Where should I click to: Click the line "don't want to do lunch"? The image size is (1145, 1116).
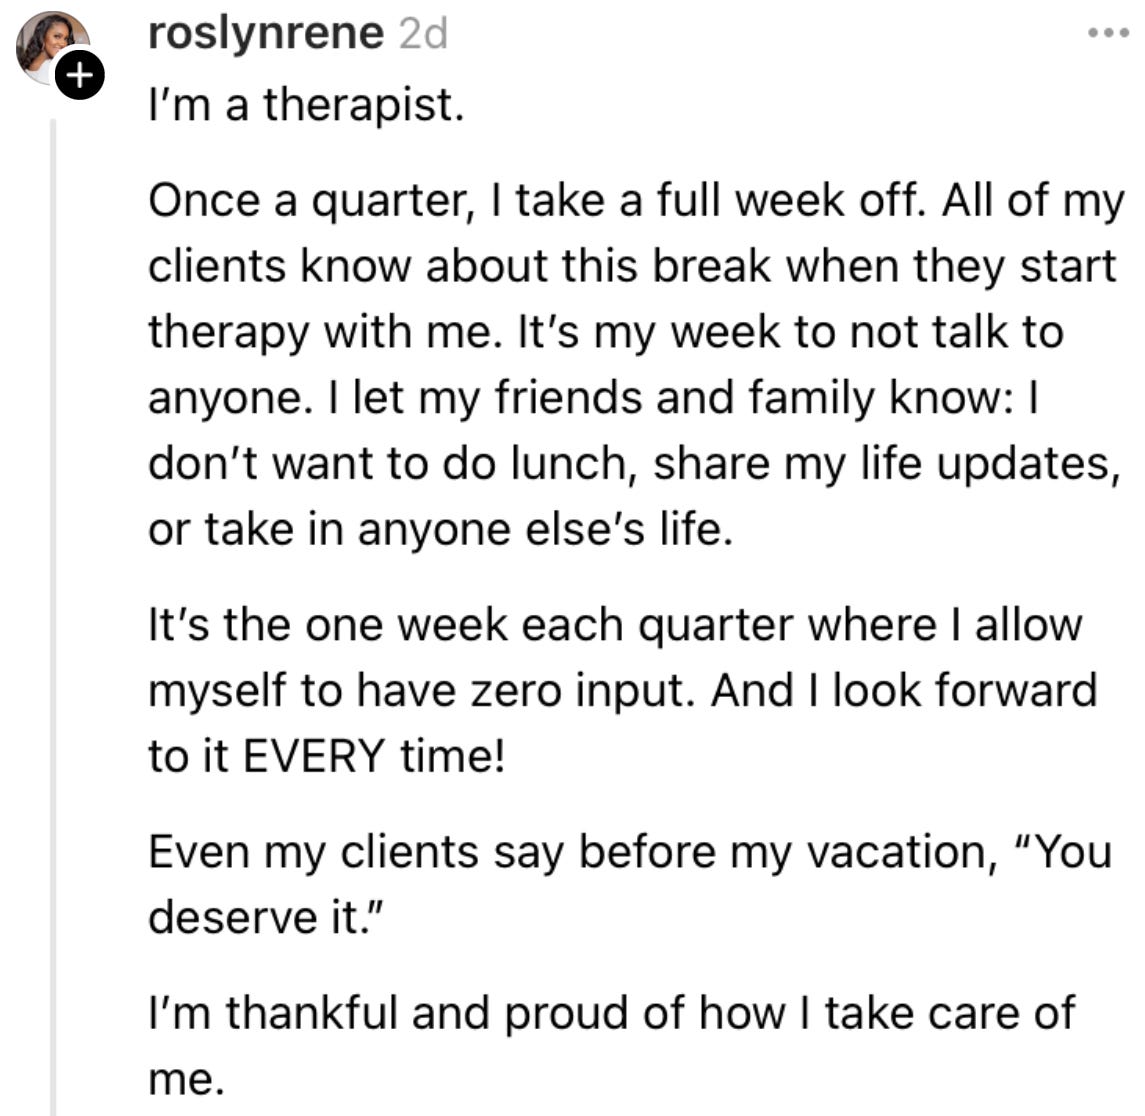click(x=634, y=465)
